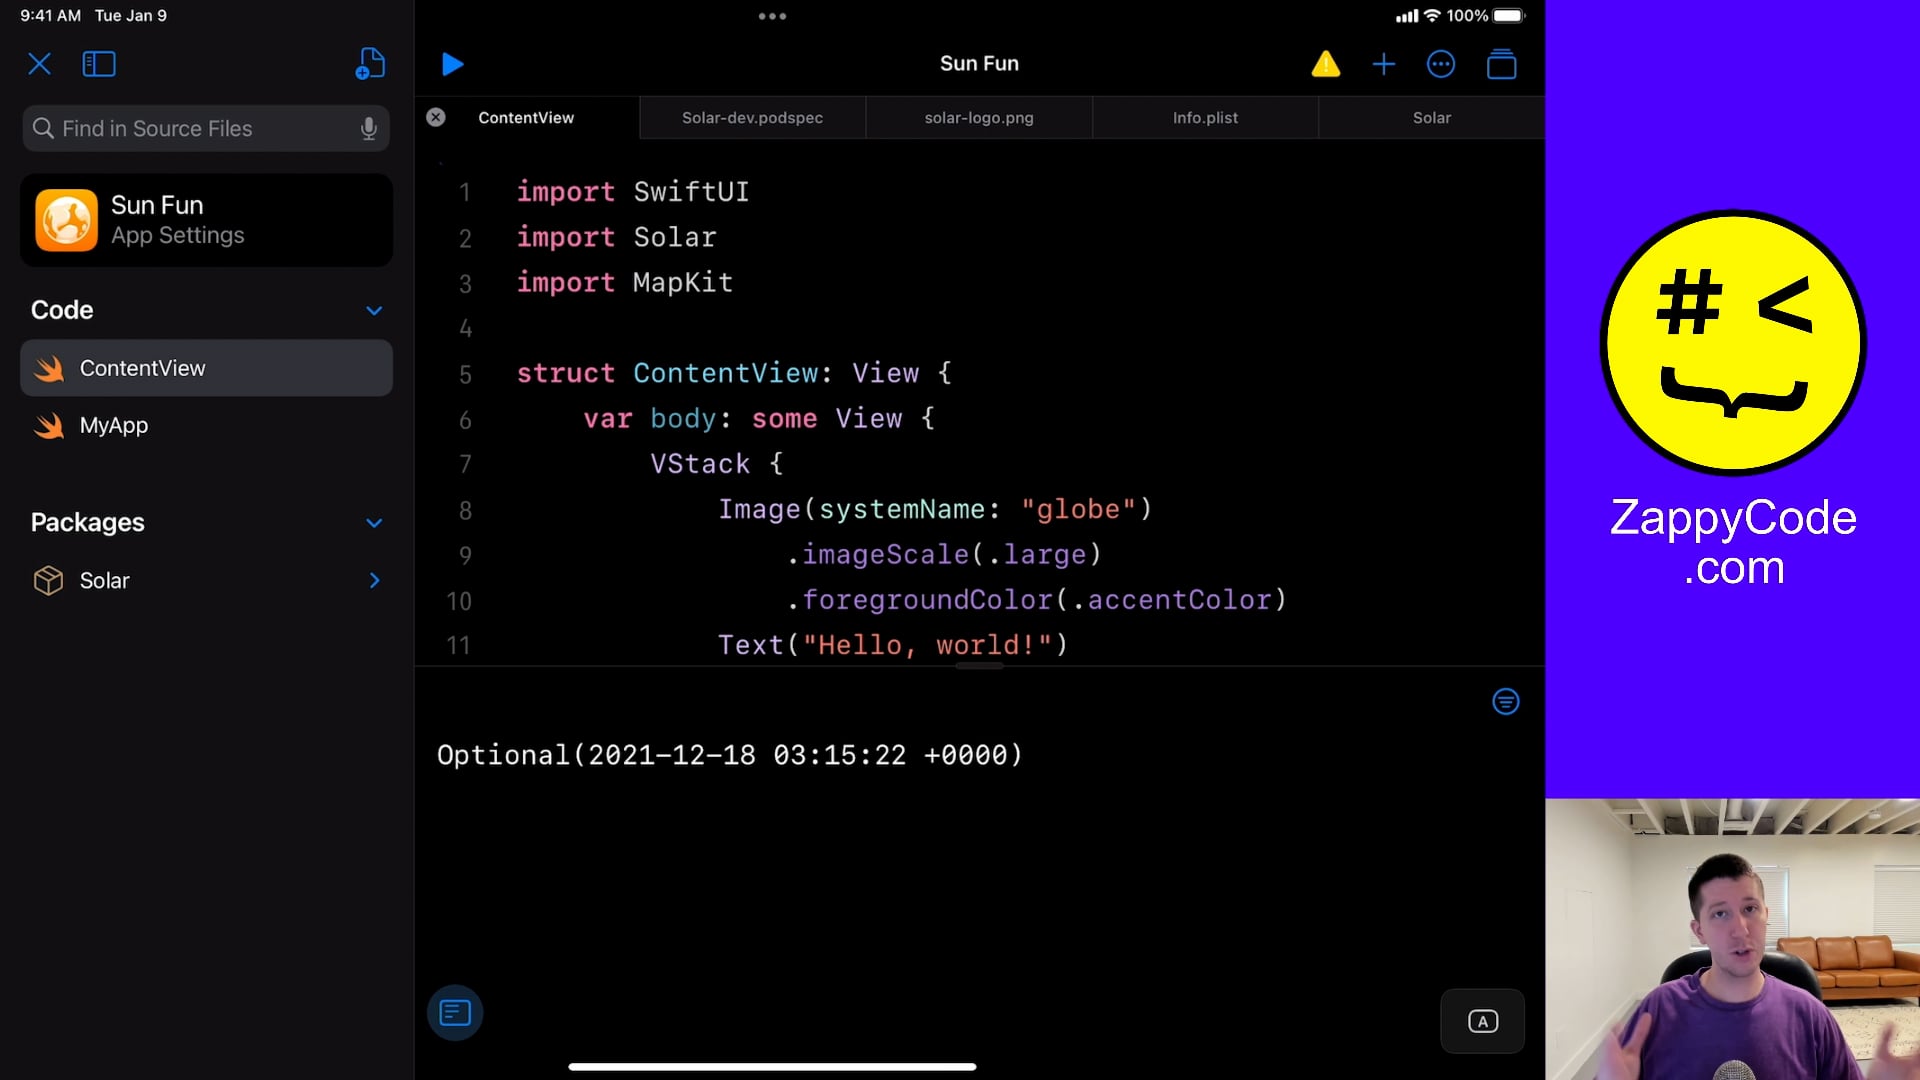This screenshot has width=1920, height=1080.
Task: Click the "import MapKit" code line
Action: 624,283
